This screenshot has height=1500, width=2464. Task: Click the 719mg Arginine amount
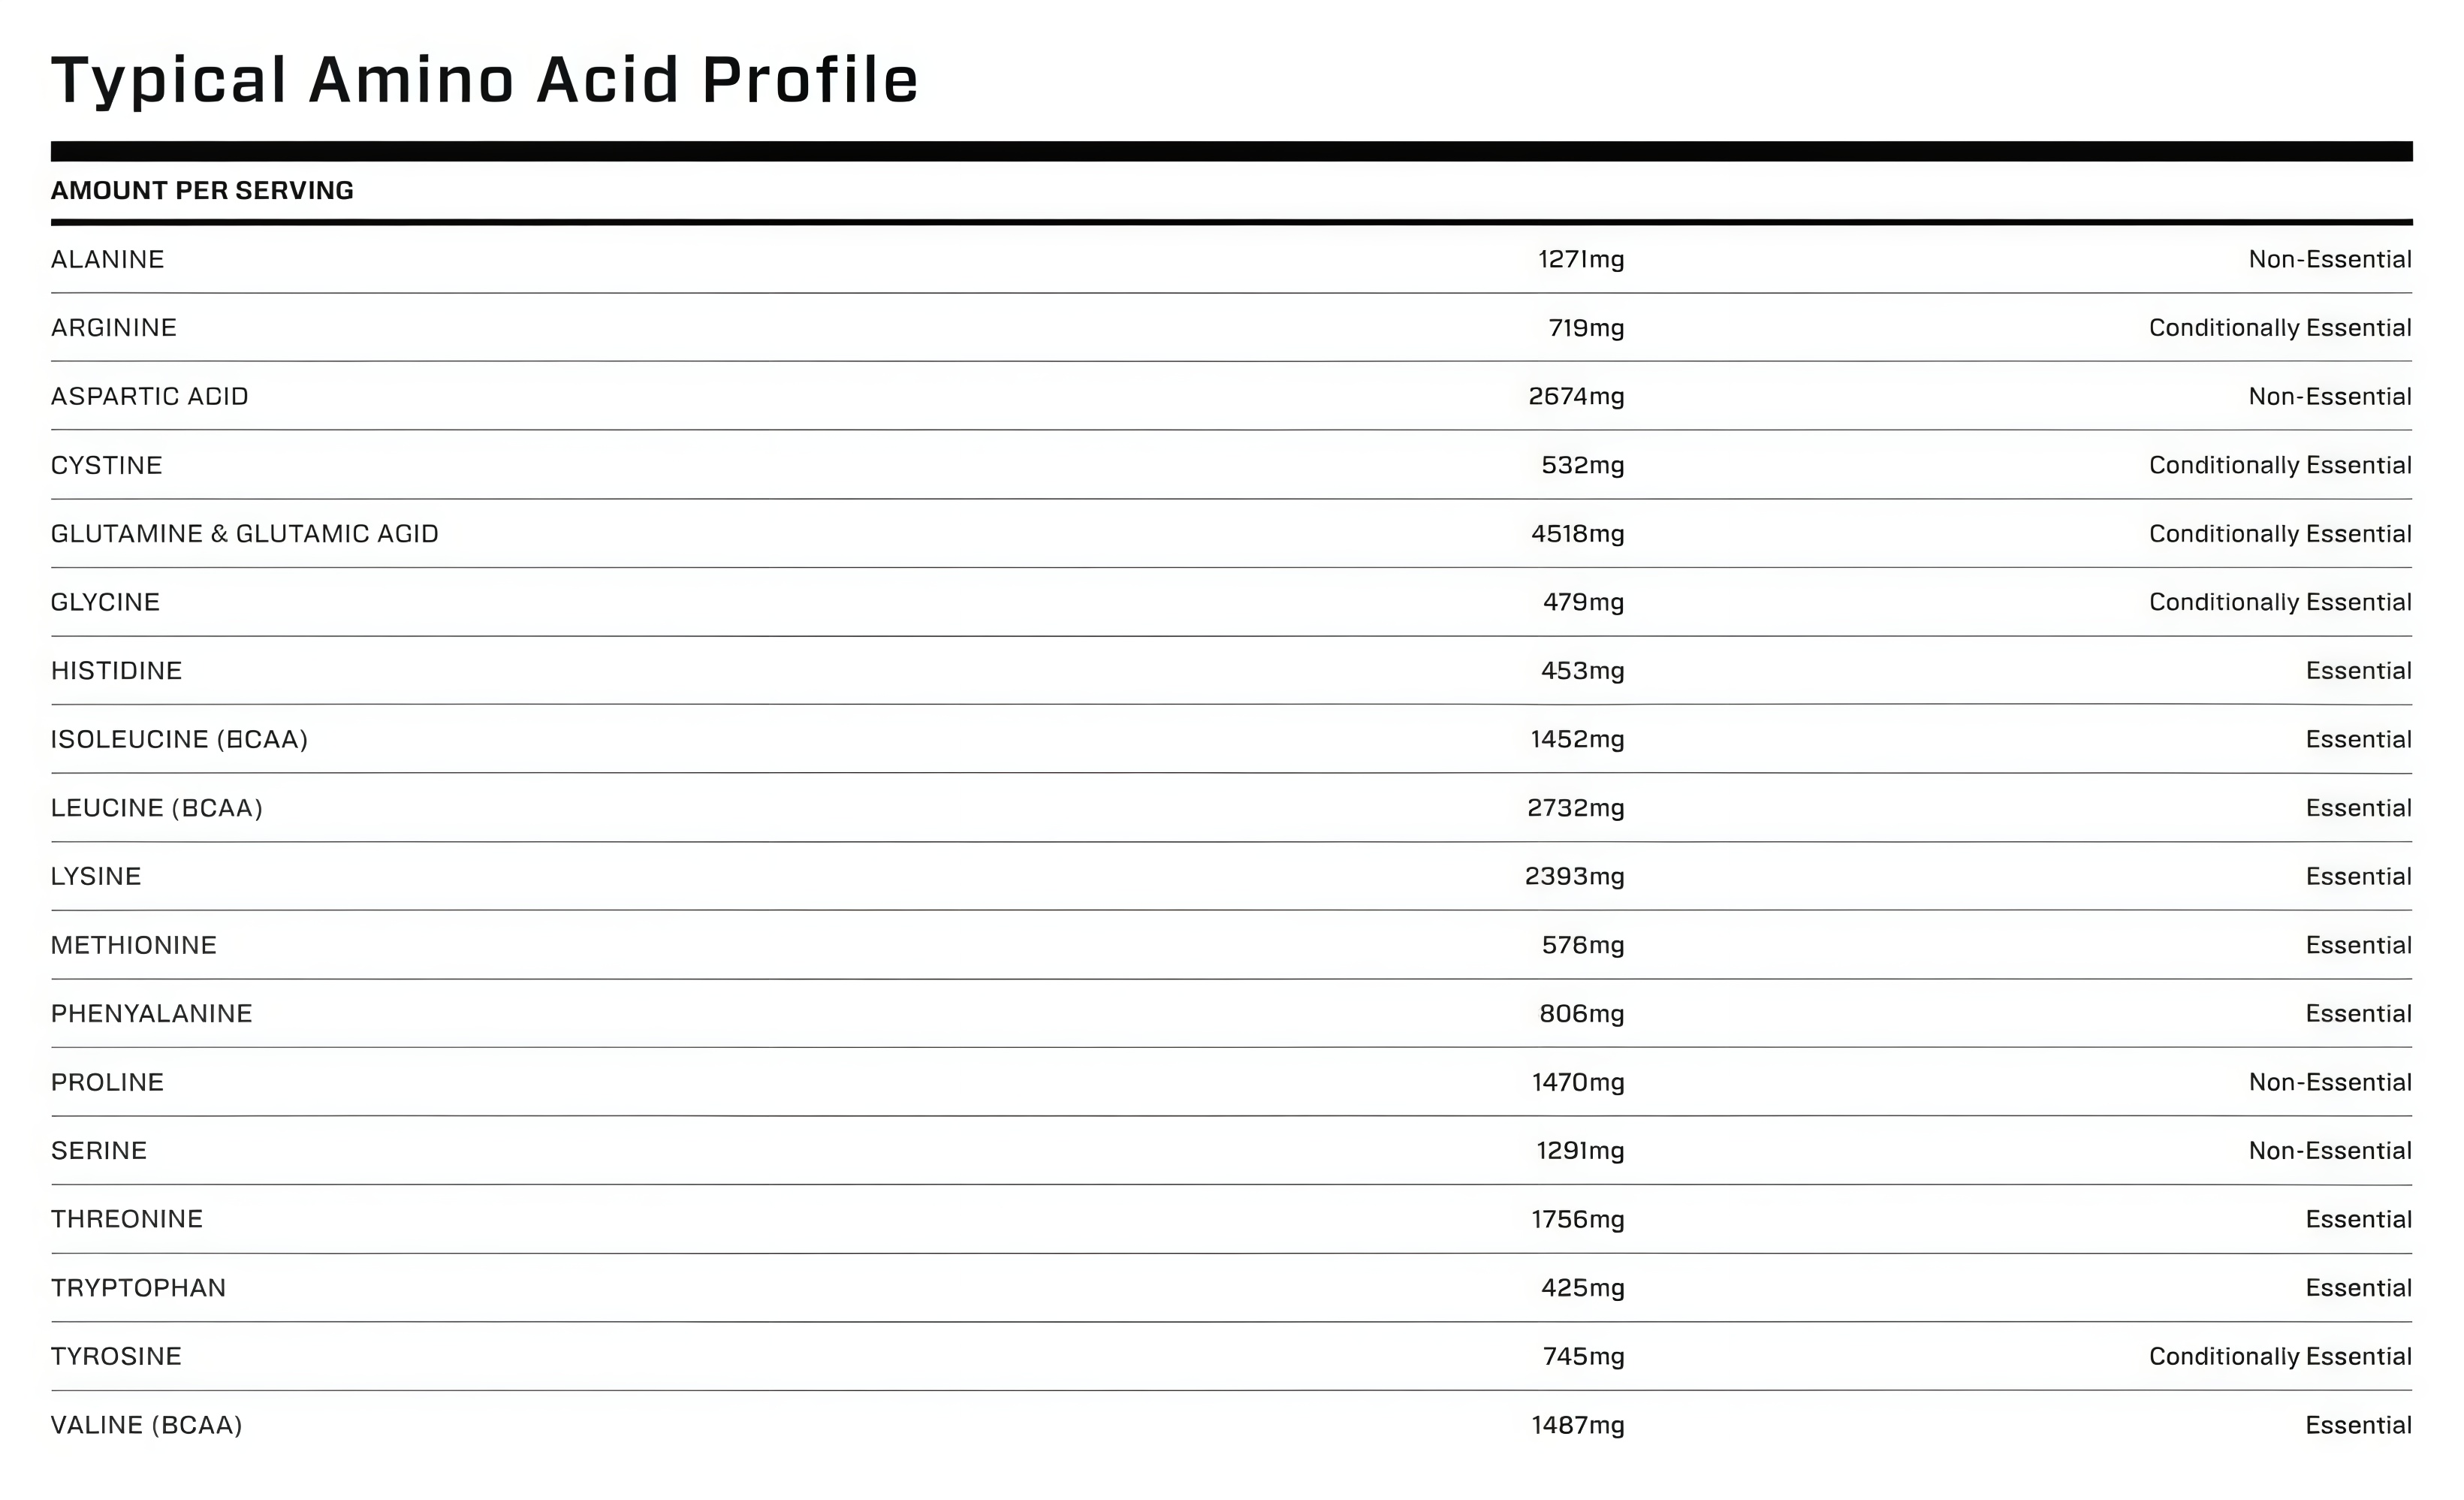1585,328
